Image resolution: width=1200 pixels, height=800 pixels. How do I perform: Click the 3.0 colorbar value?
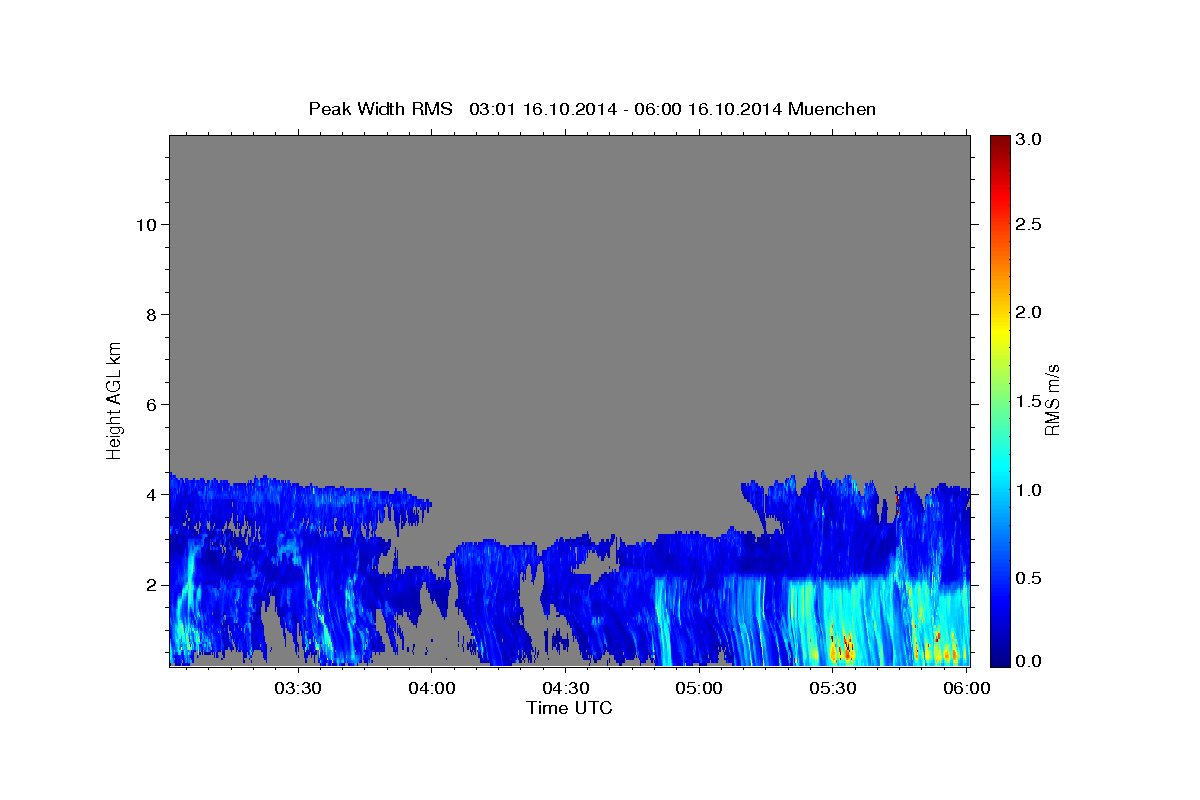[1029, 140]
